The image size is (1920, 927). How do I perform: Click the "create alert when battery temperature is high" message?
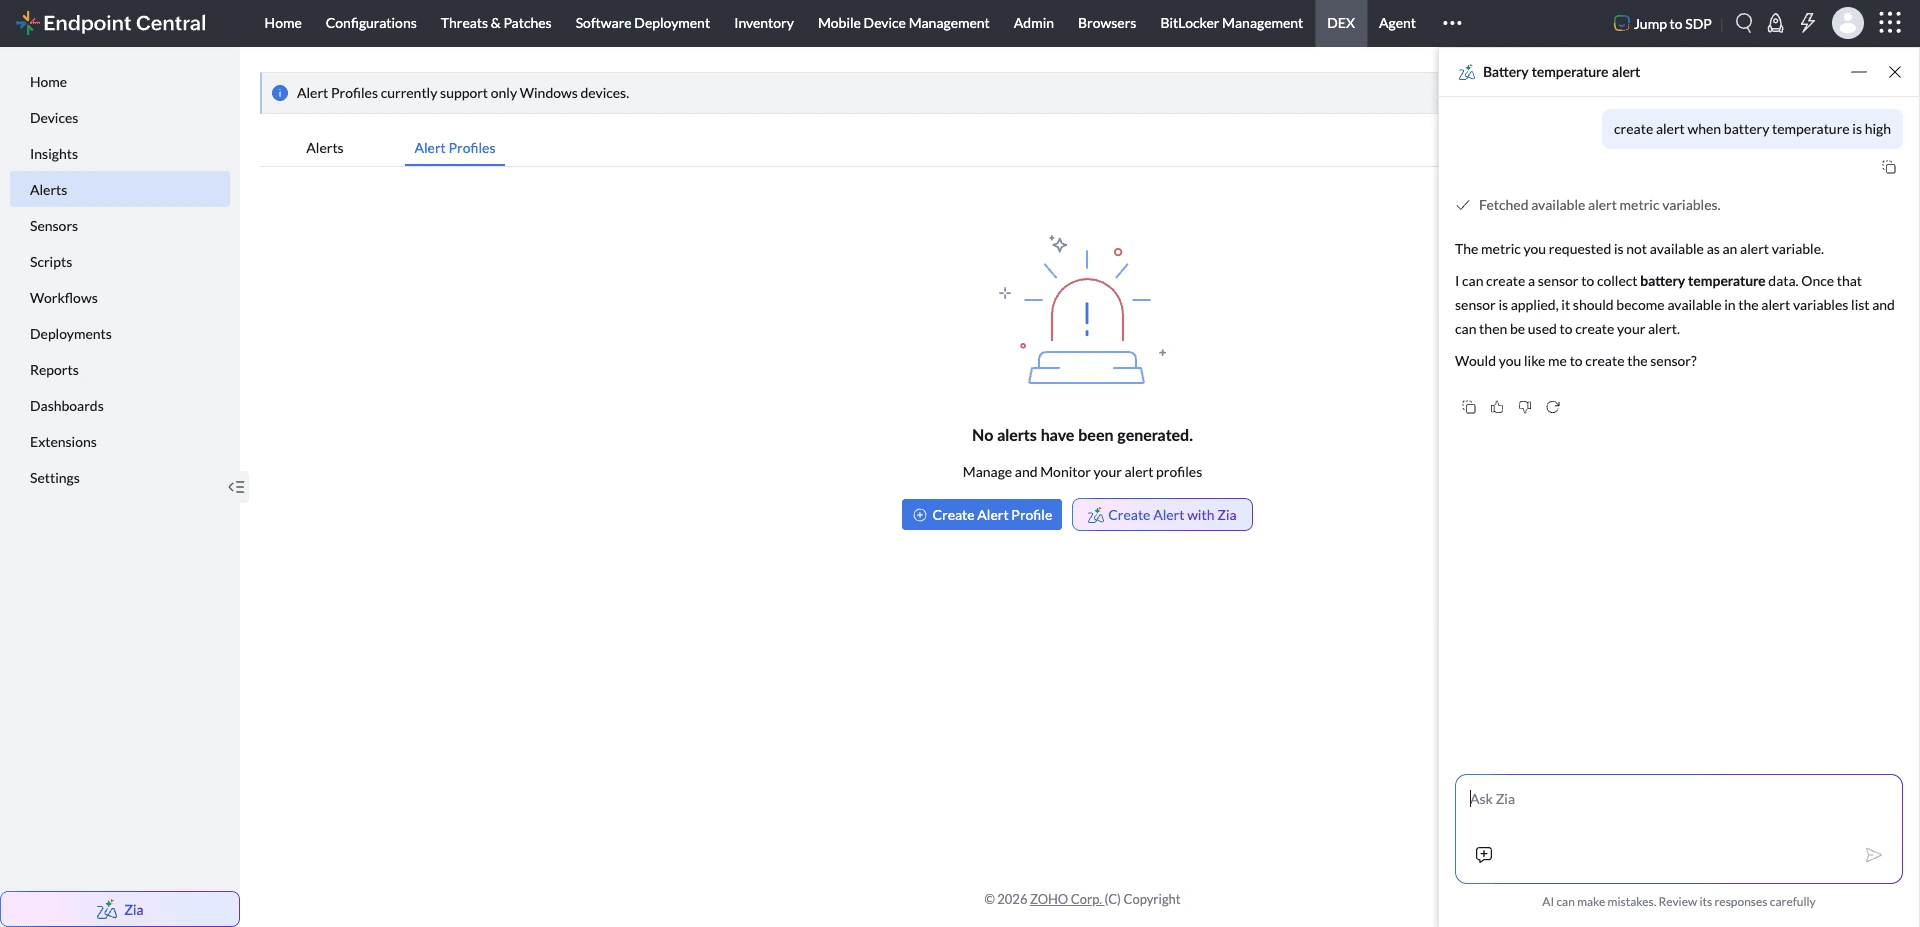point(1752,129)
